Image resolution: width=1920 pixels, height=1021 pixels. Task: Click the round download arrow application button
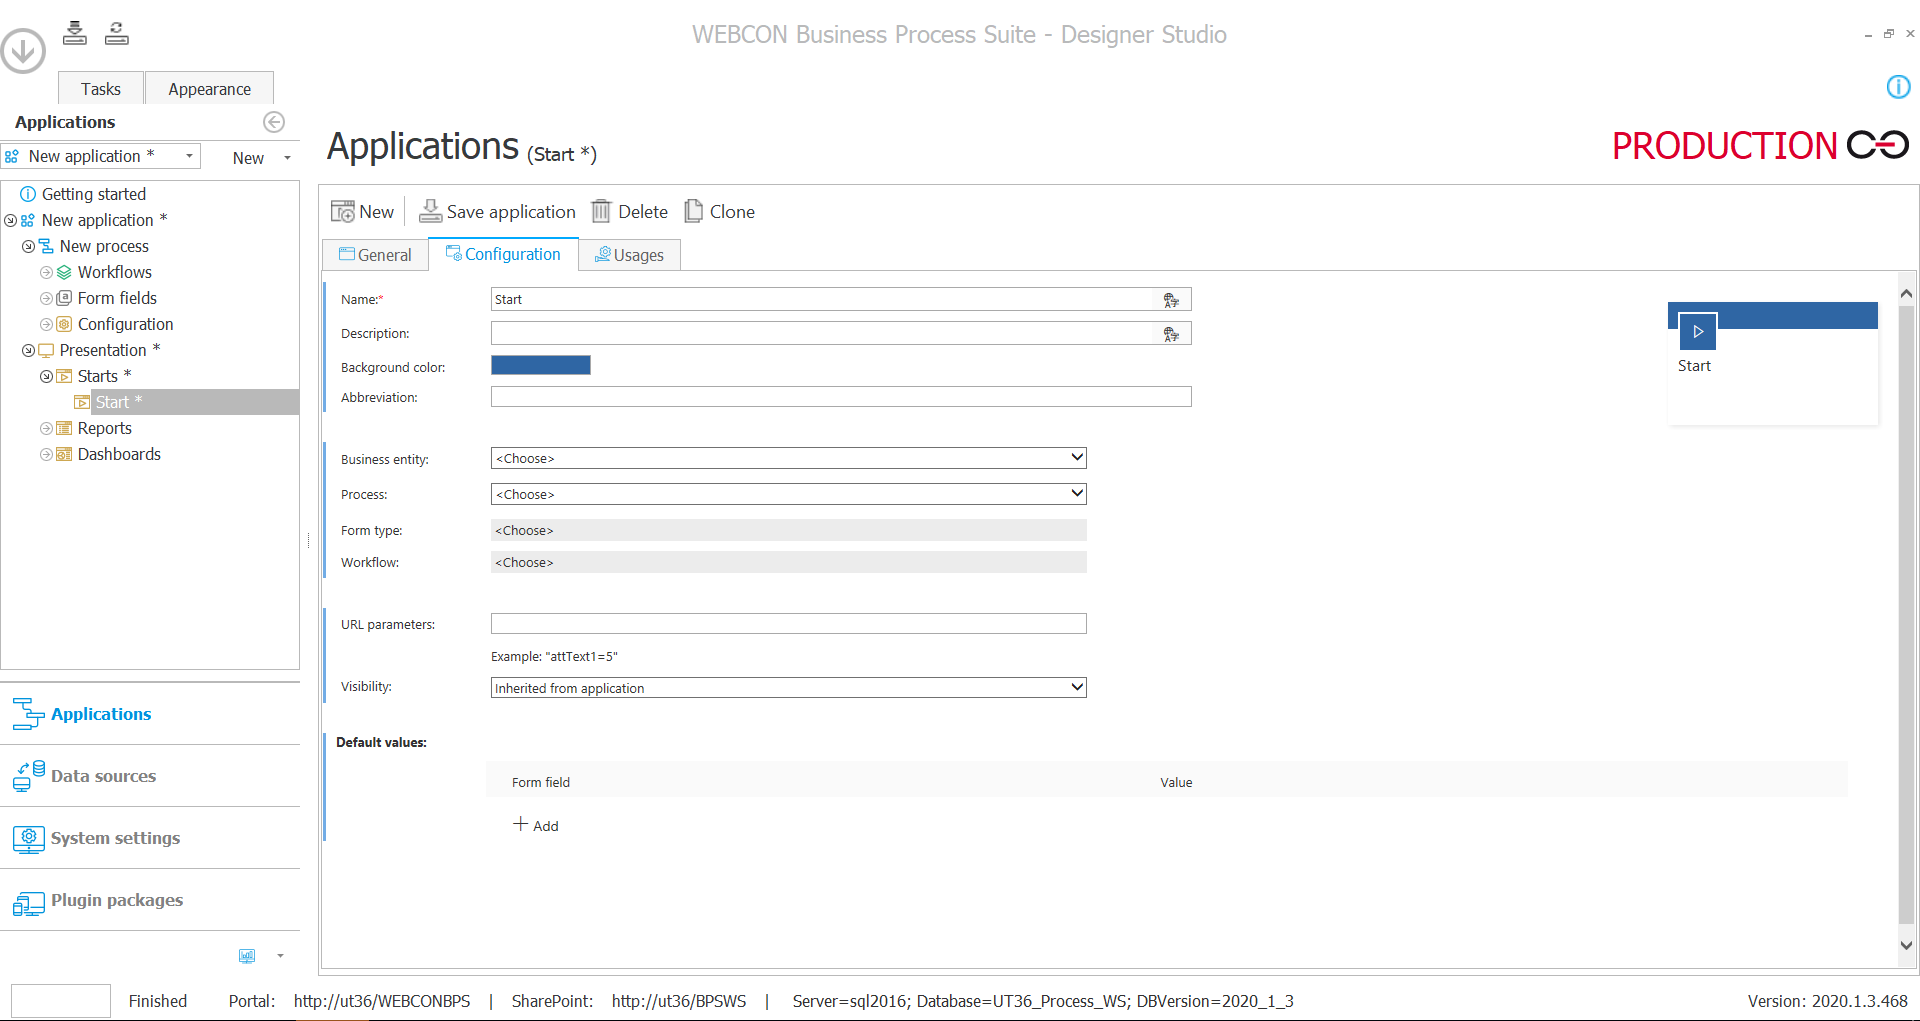point(22,51)
